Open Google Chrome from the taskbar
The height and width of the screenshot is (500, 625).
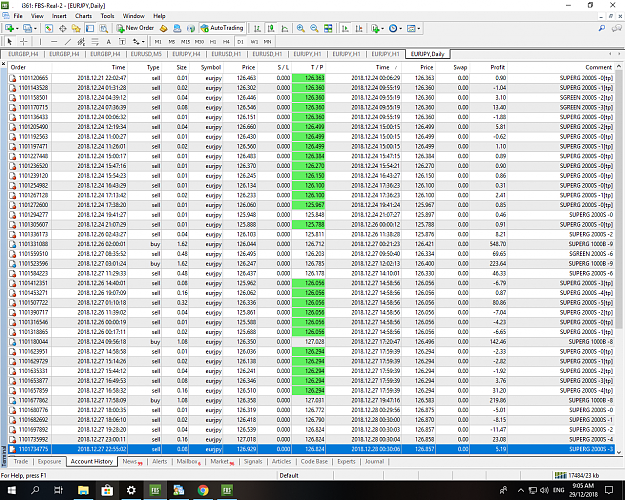(203, 490)
